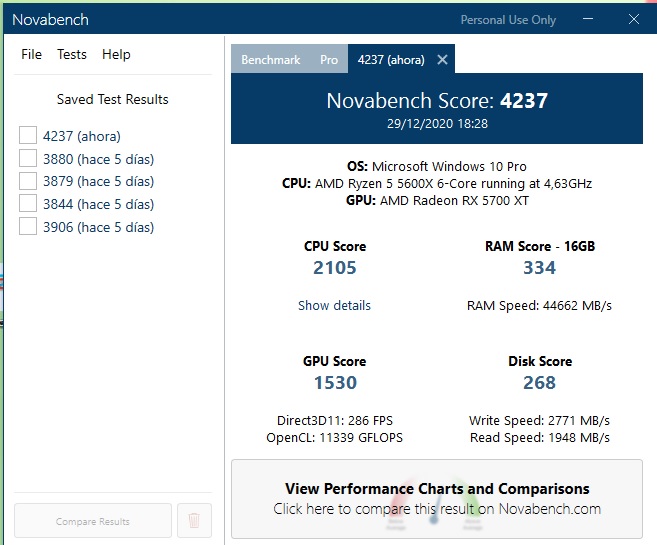Open the Help menu
The width and height of the screenshot is (657, 545).
coord(116,54)
